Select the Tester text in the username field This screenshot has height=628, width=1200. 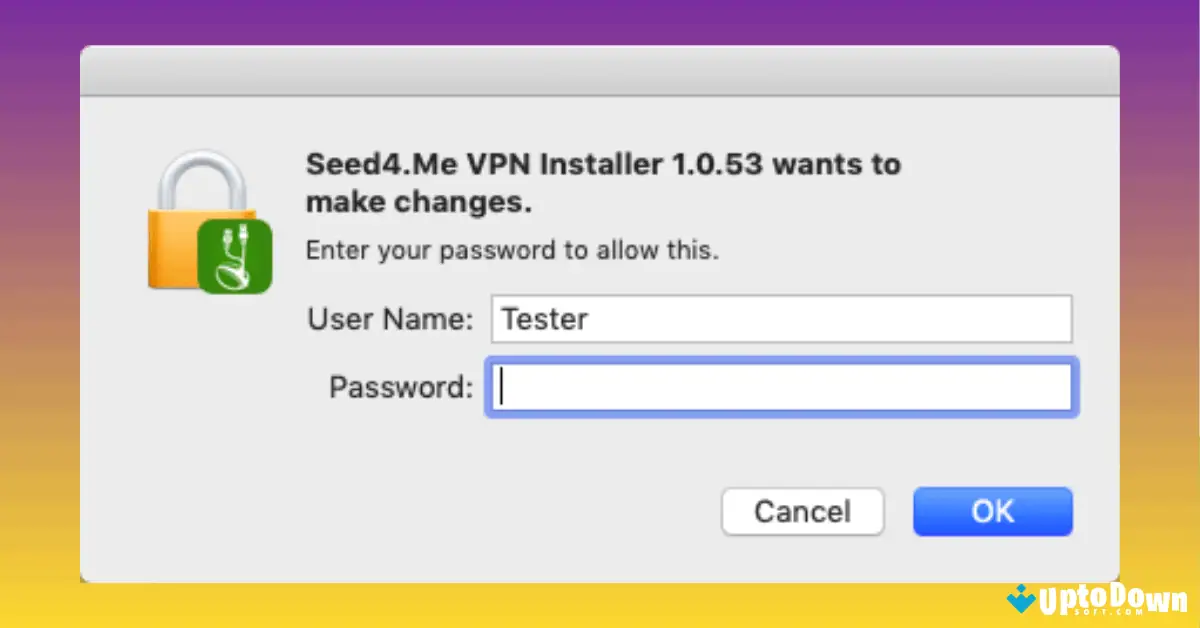543,318
